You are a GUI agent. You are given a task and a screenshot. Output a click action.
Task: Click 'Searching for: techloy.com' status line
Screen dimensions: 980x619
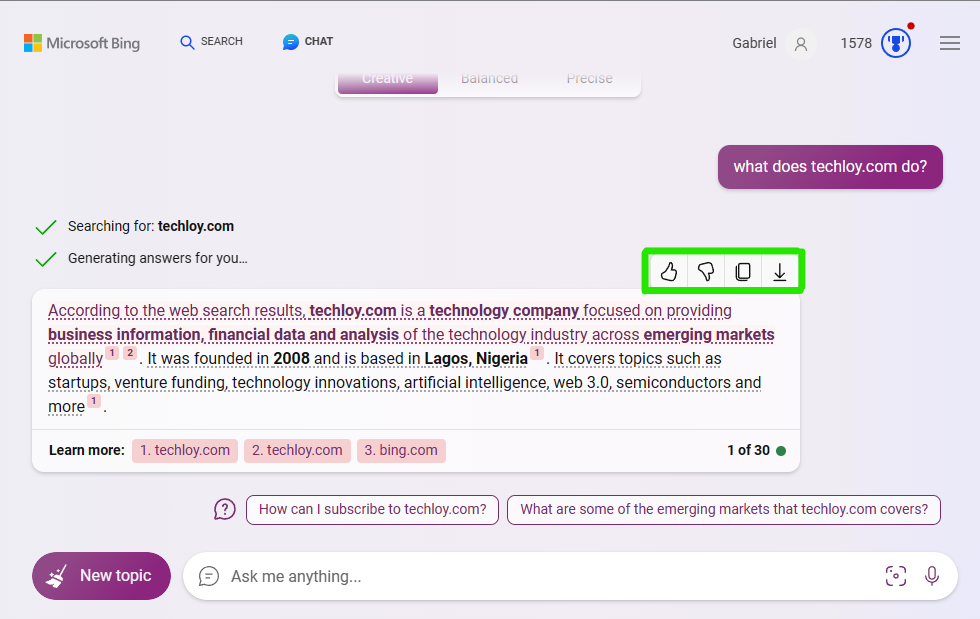tap(151, 226)
